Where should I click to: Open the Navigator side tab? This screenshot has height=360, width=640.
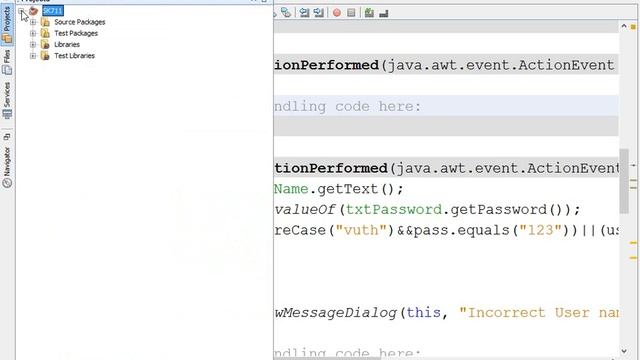click(7, 167)
